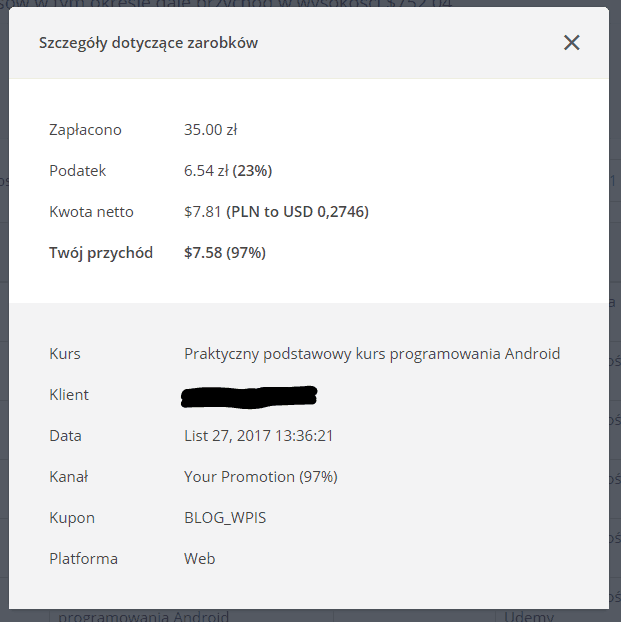Select the $7.81 net amount with exchange rate
The image size is (621, 622).
[276, 211]
